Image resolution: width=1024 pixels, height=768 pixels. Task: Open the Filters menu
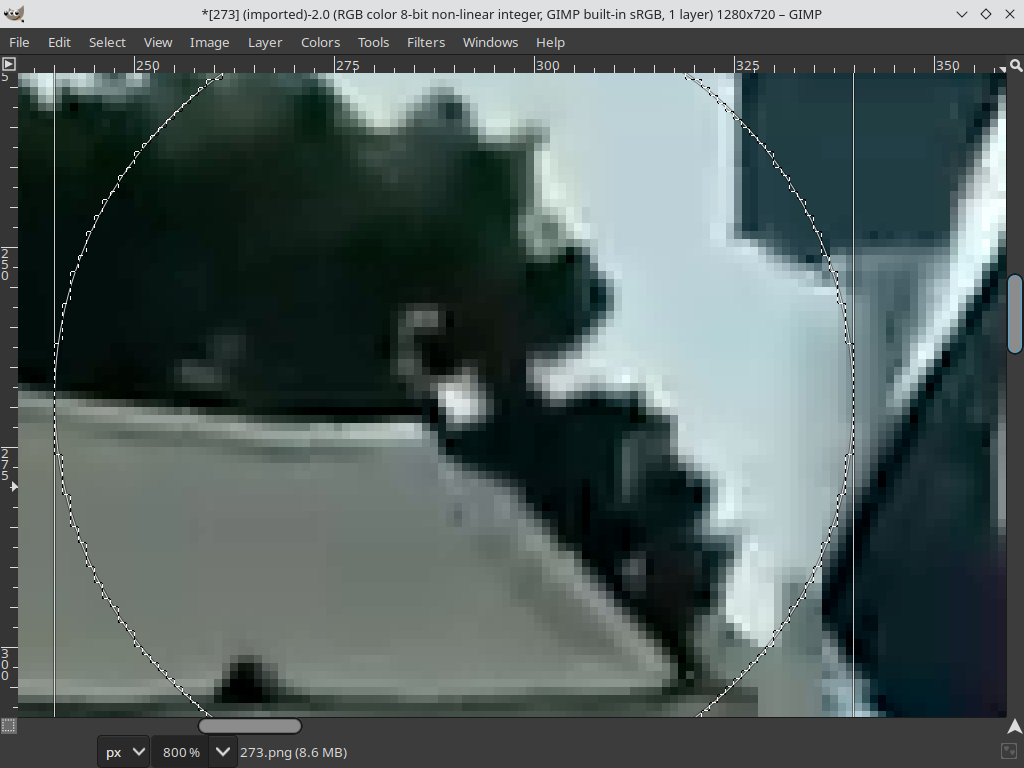tap(426, 42)
